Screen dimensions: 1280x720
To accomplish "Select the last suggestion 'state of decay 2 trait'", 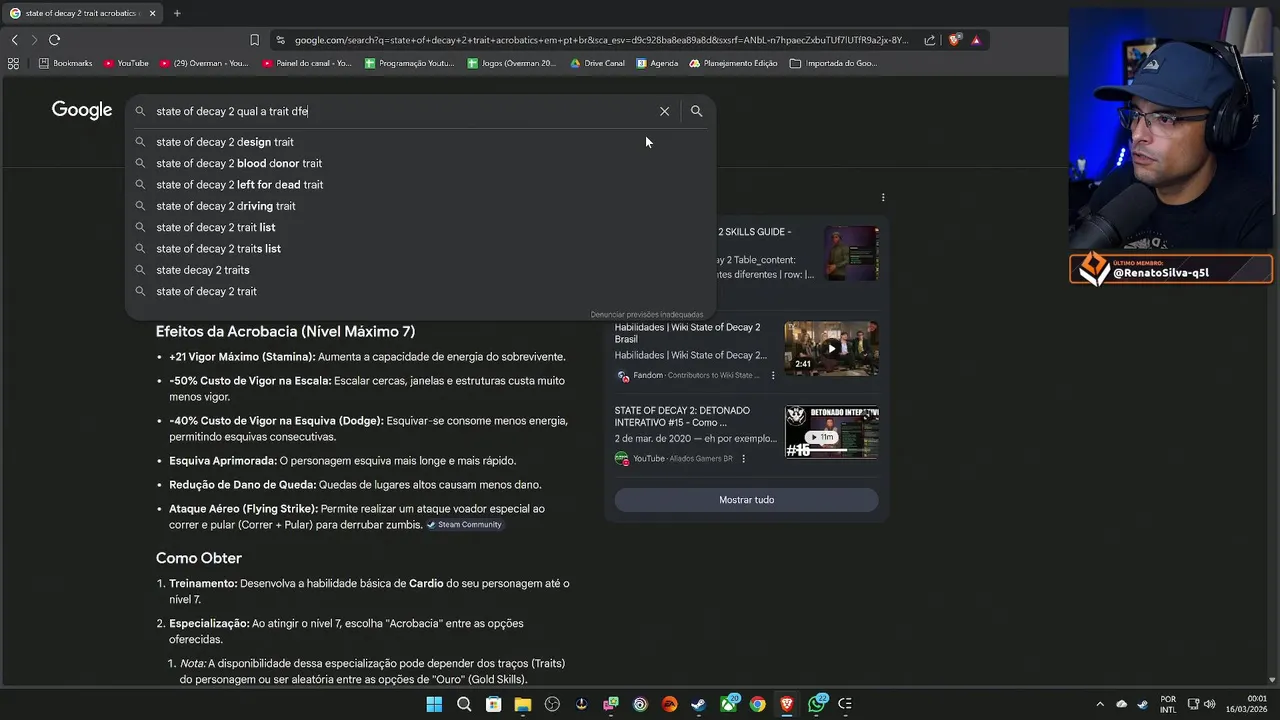I will tap(420, 291).
